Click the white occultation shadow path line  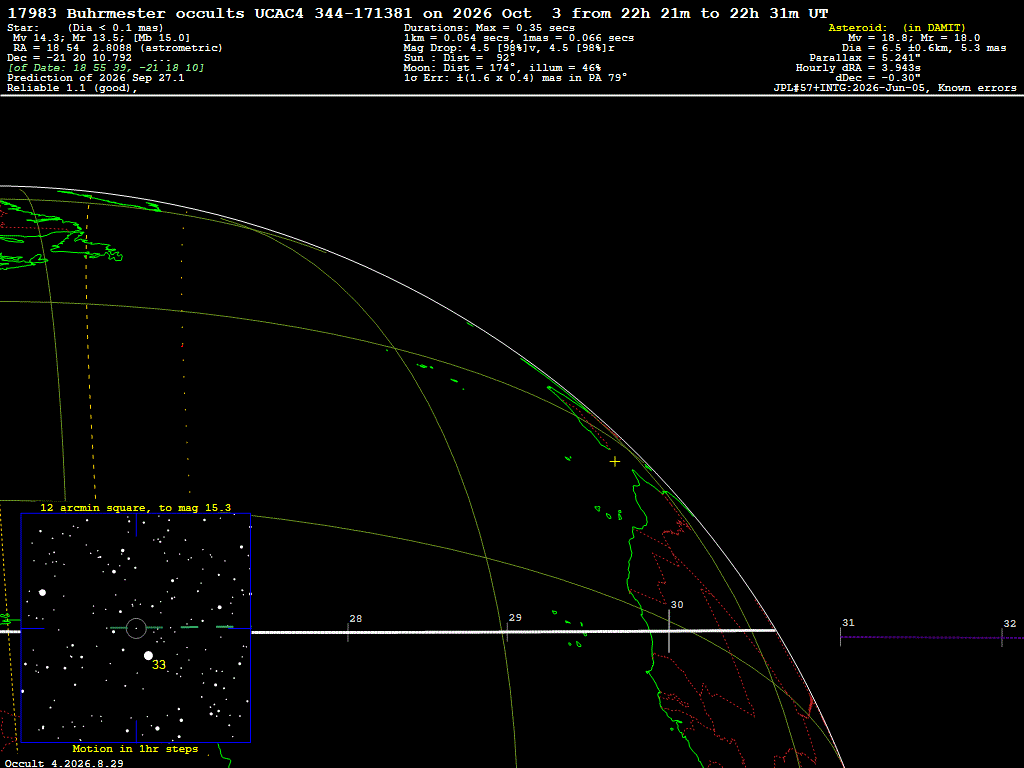(513, 632)
